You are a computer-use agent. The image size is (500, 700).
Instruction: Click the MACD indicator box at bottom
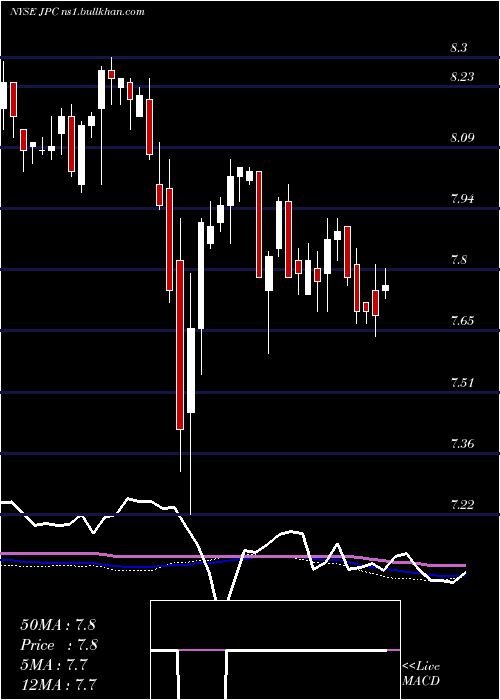[275, 650]
